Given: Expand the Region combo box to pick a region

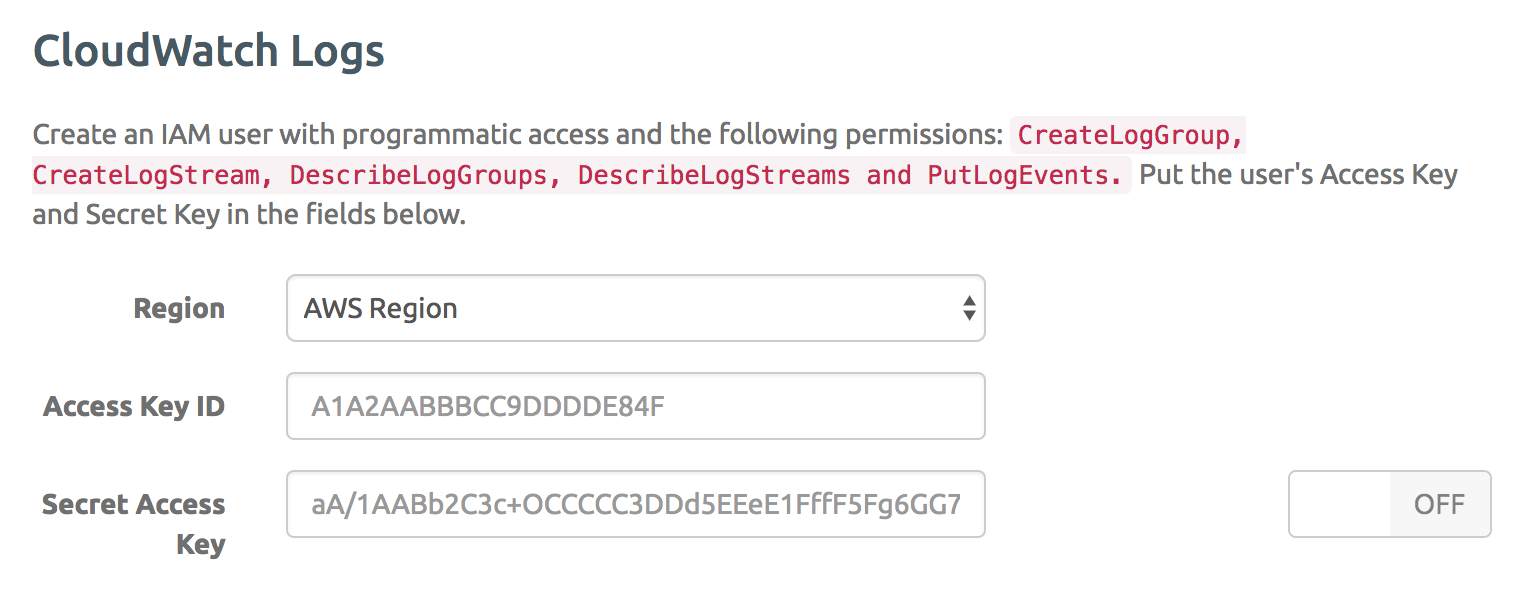Looking at the screenshot, I should tap(636, 308).
